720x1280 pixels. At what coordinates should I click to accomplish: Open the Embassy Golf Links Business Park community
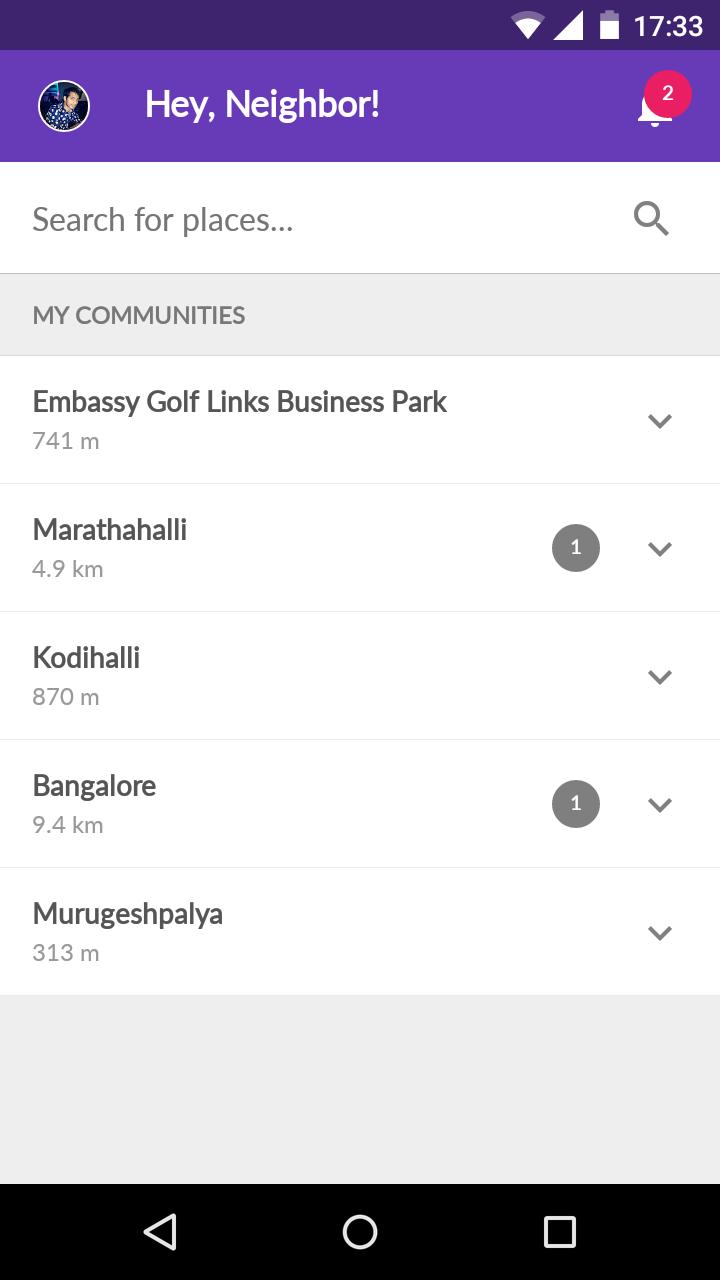(x=240, y=419)
